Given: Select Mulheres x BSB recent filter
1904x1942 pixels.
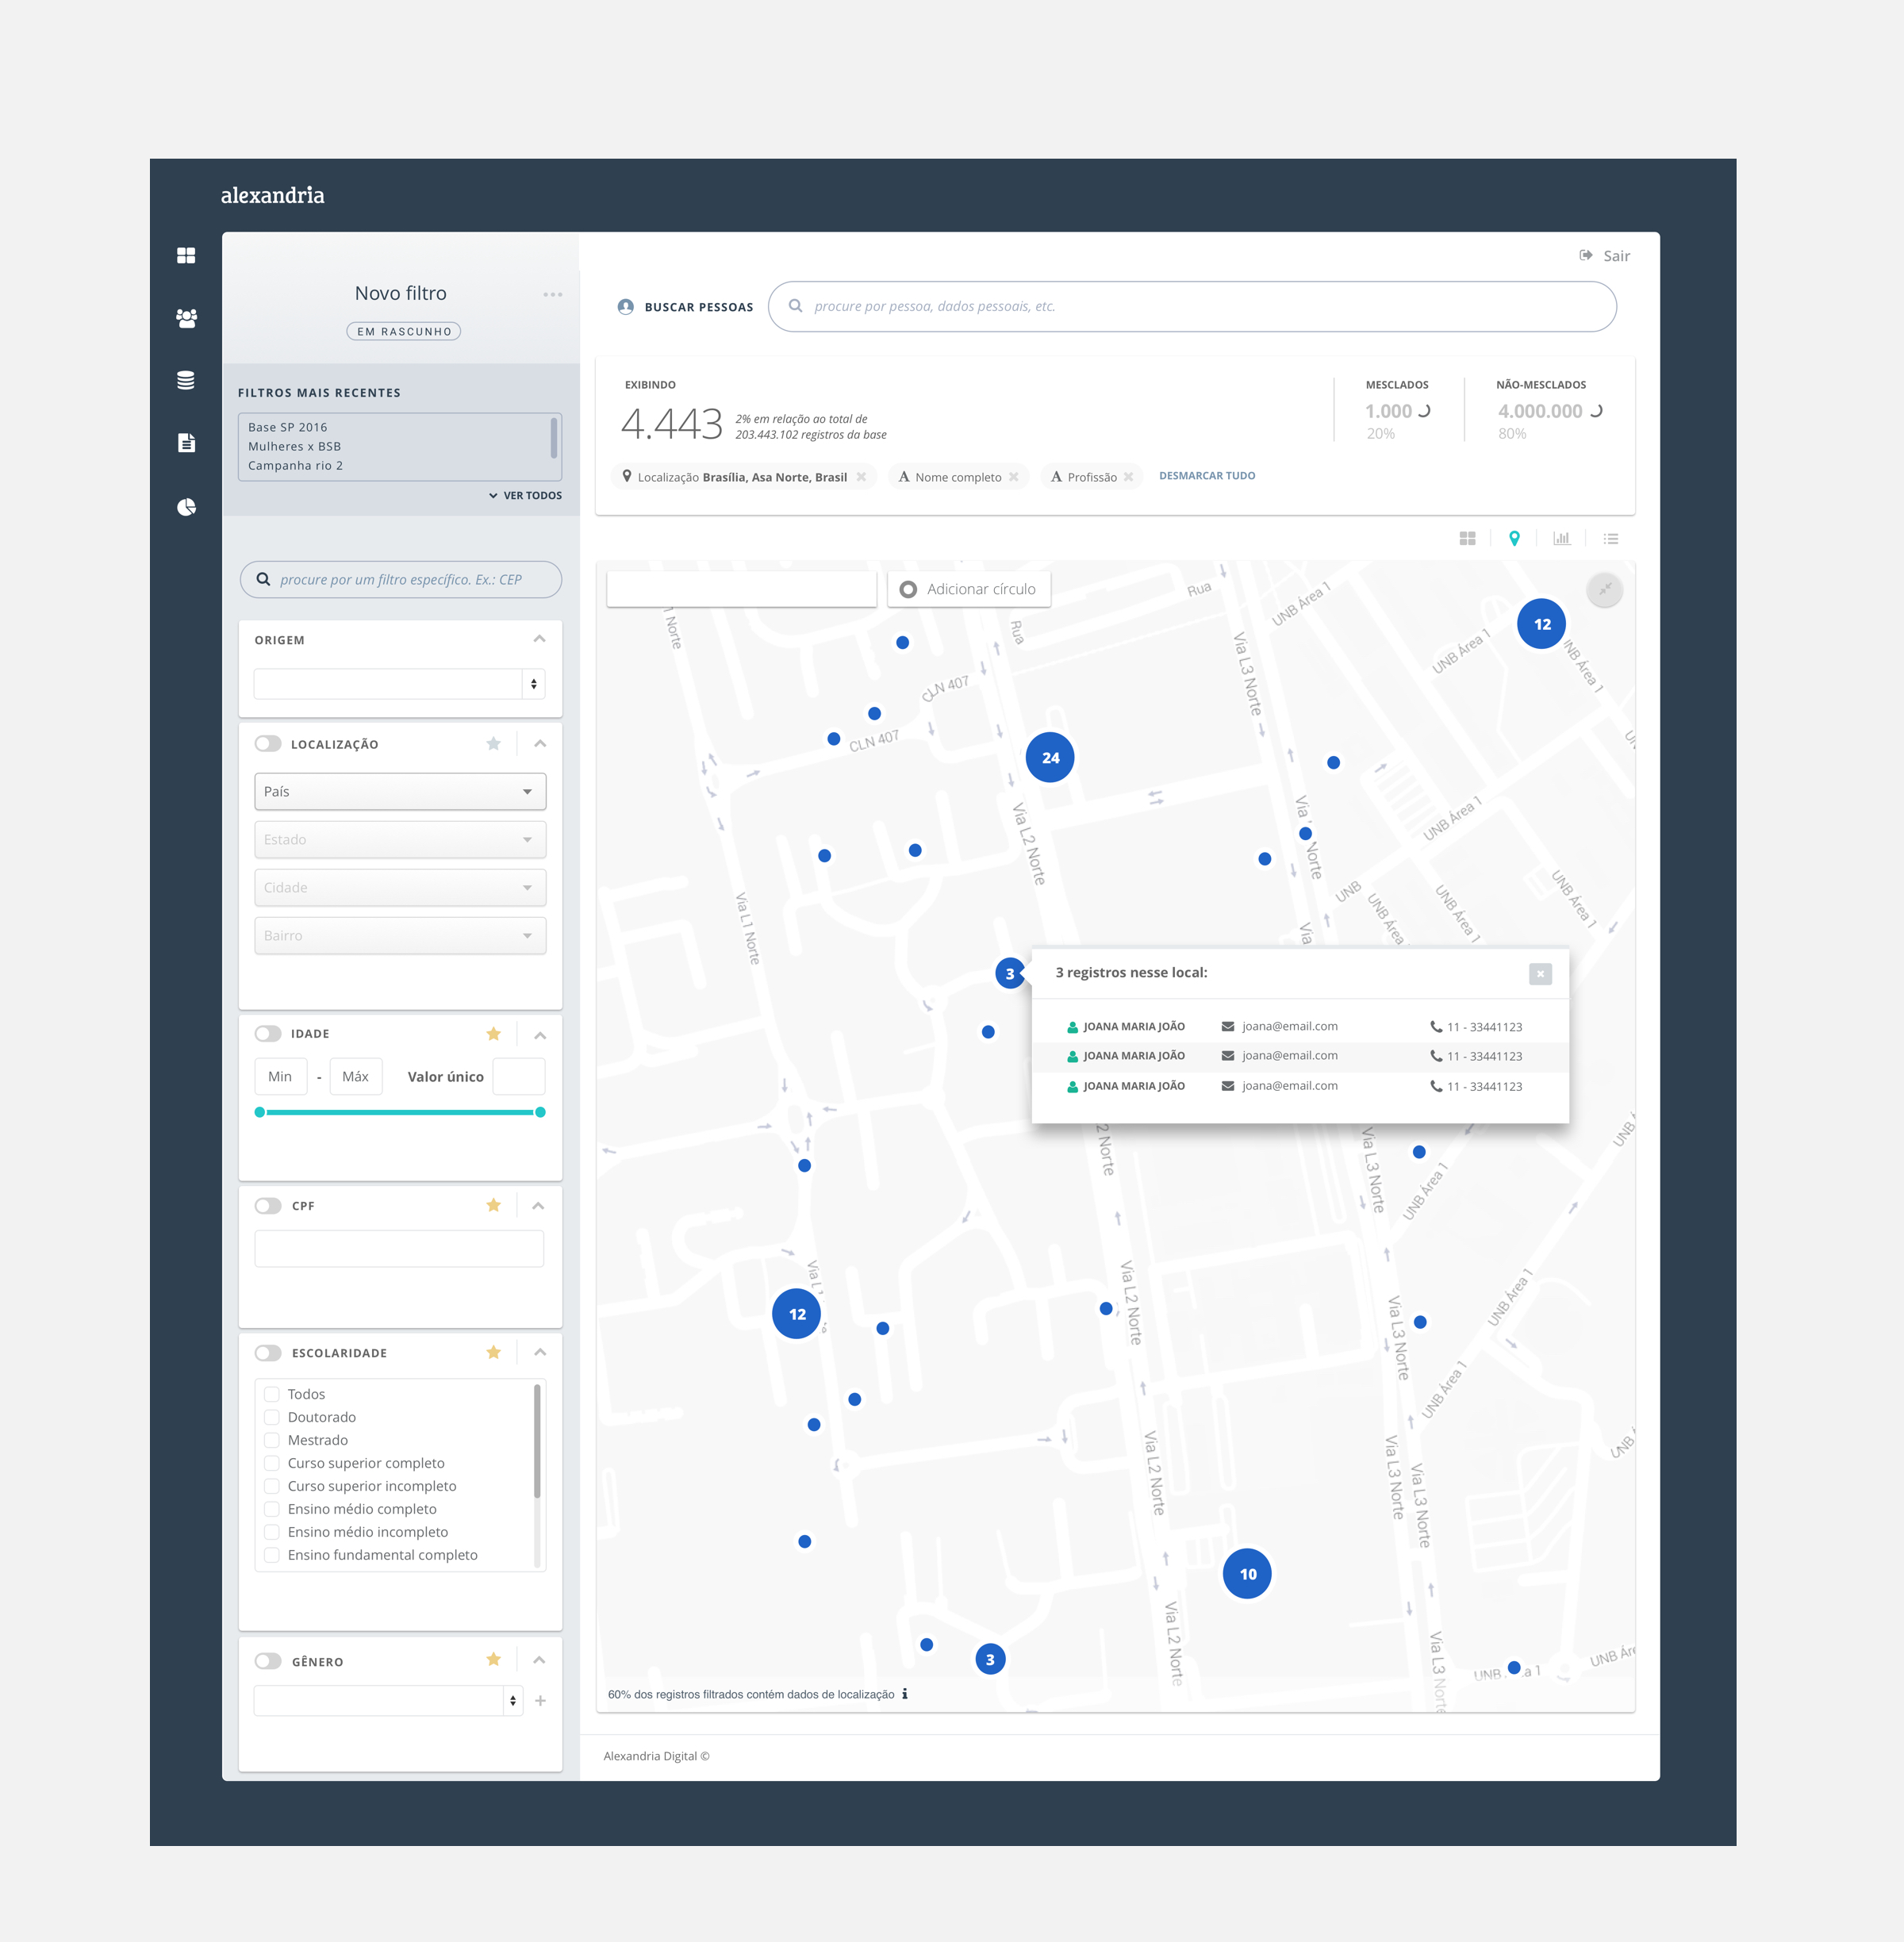Looking at the screenshot, I should 295,447.
